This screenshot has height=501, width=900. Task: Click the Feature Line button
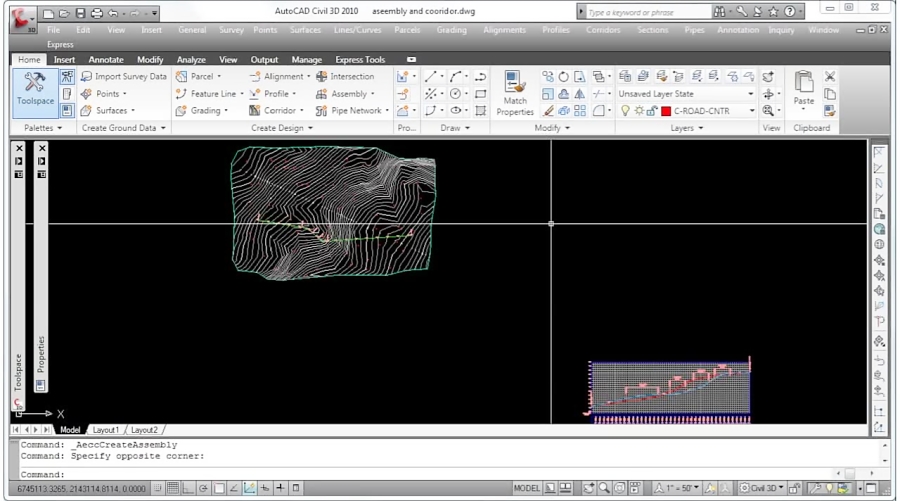click(209, 94)
